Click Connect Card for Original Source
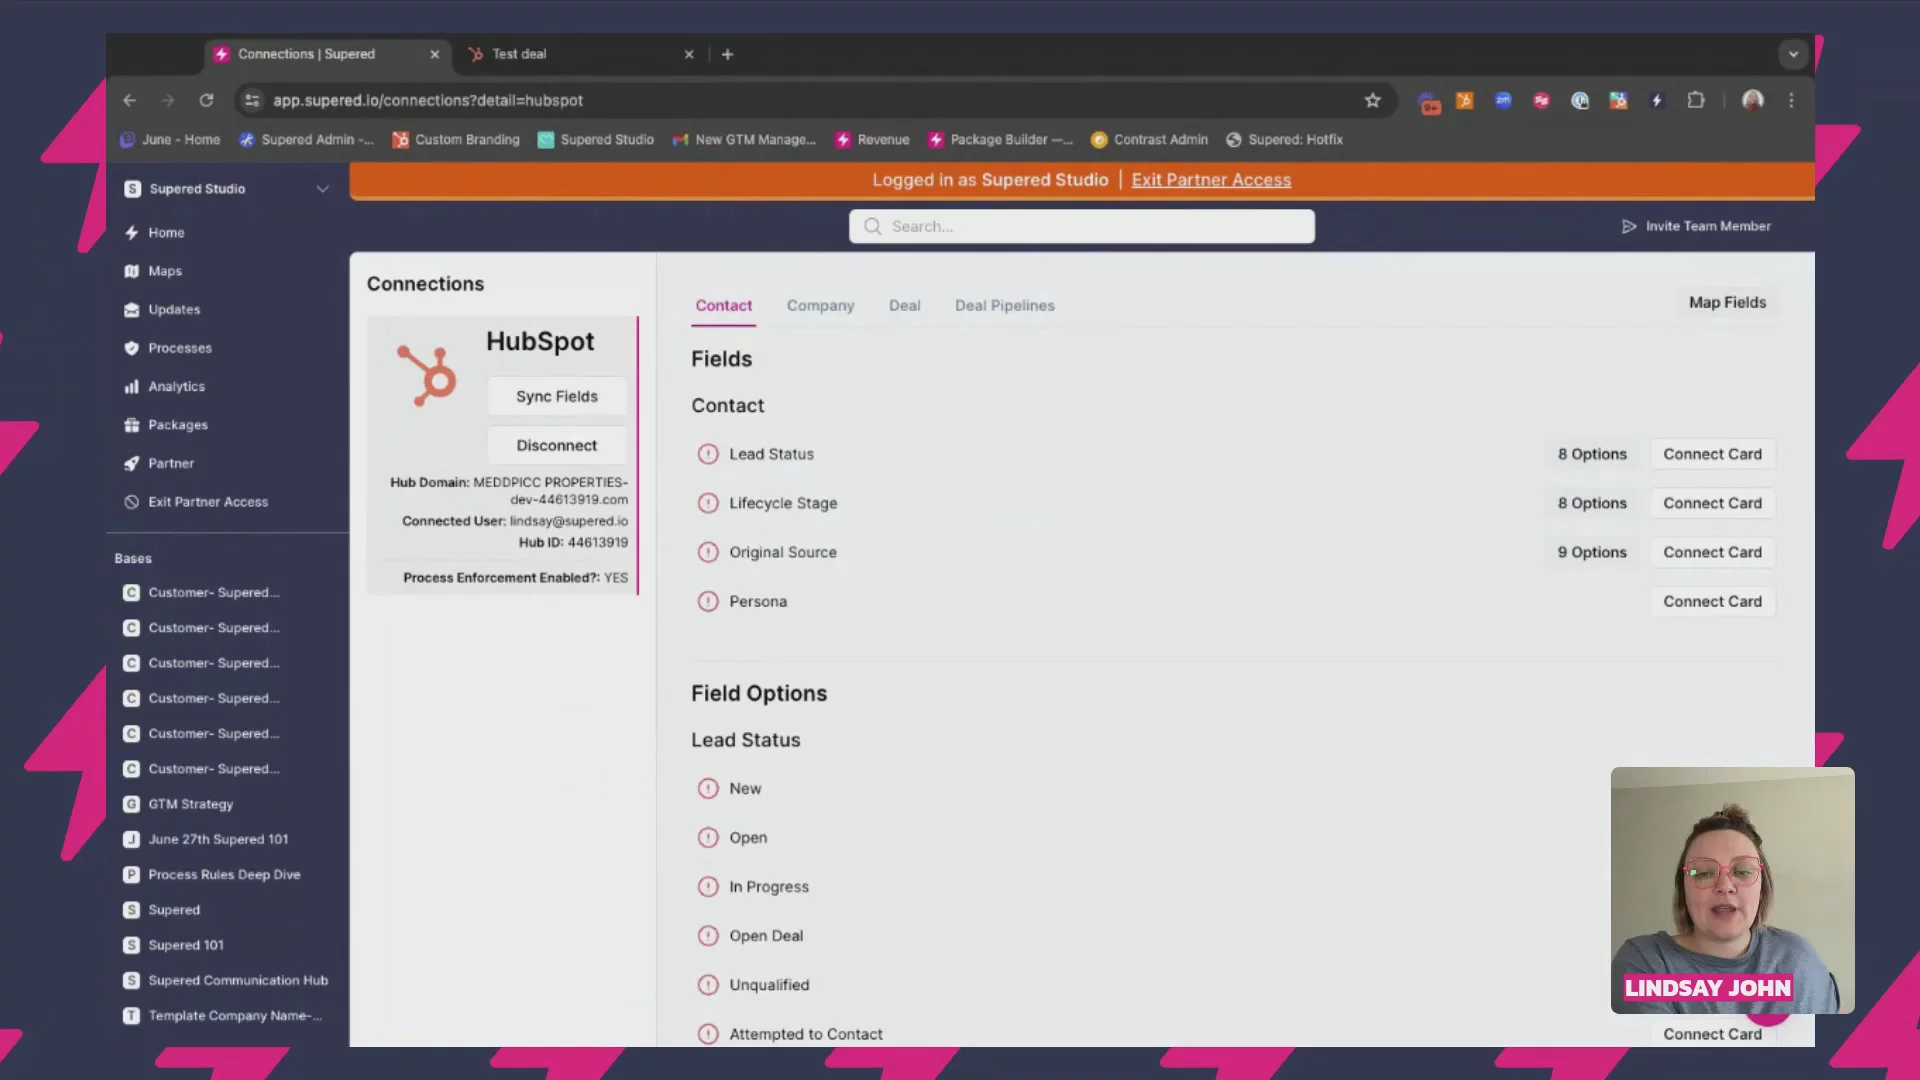1920x1080 pixels. pos(1712,552)
